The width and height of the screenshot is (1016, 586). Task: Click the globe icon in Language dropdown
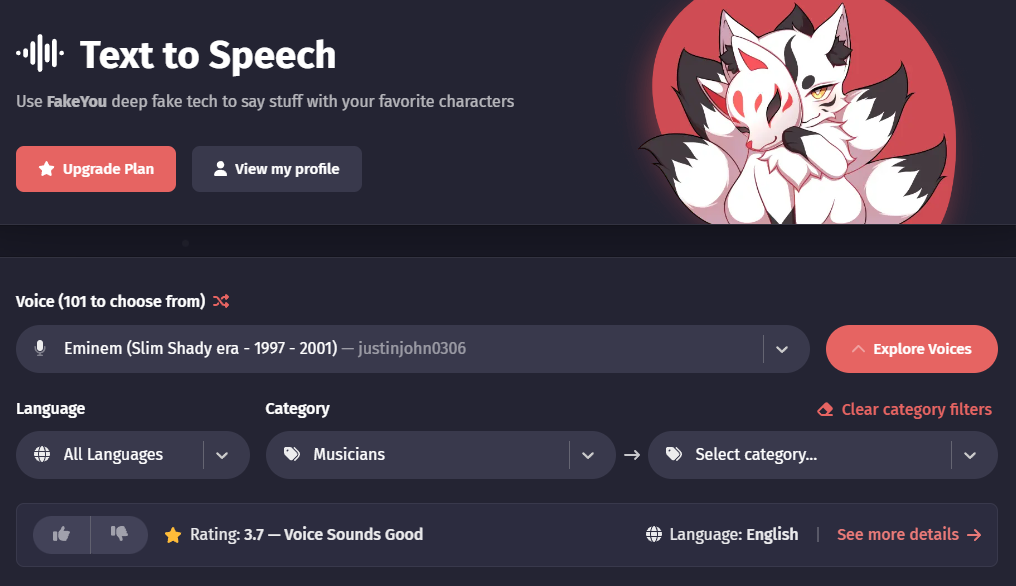(x=42, y=454)
